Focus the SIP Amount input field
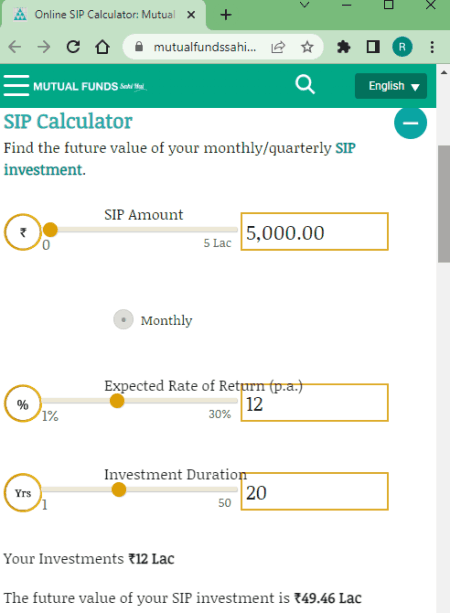This screenshot has height=613, width=450. [x=314, y=231]
